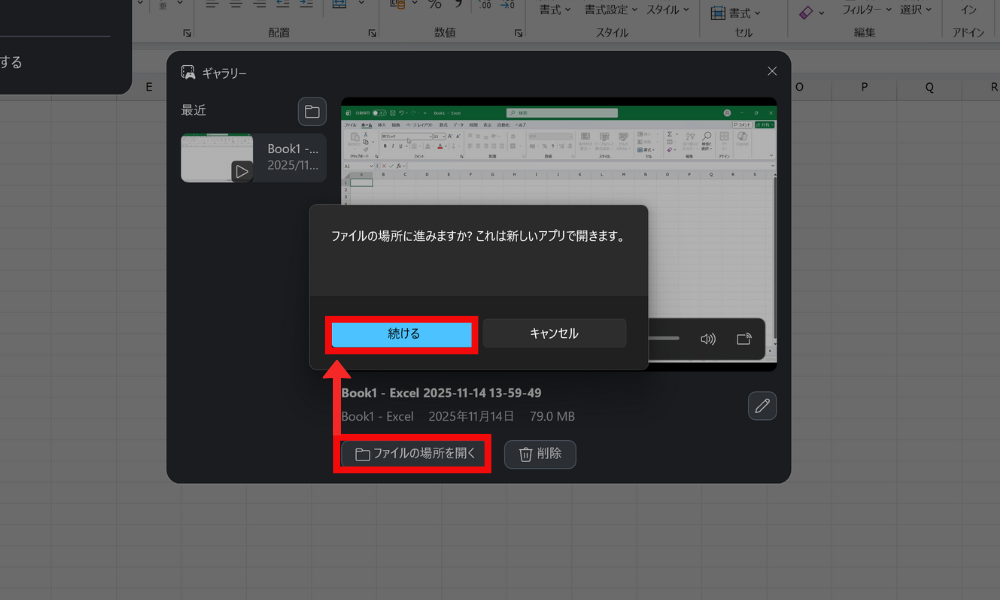Select column P header

[863, 87]
